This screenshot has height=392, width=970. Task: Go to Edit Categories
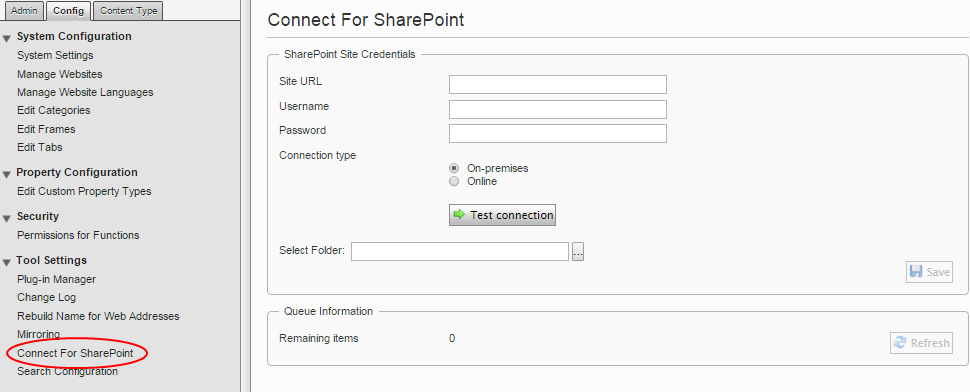54,110
